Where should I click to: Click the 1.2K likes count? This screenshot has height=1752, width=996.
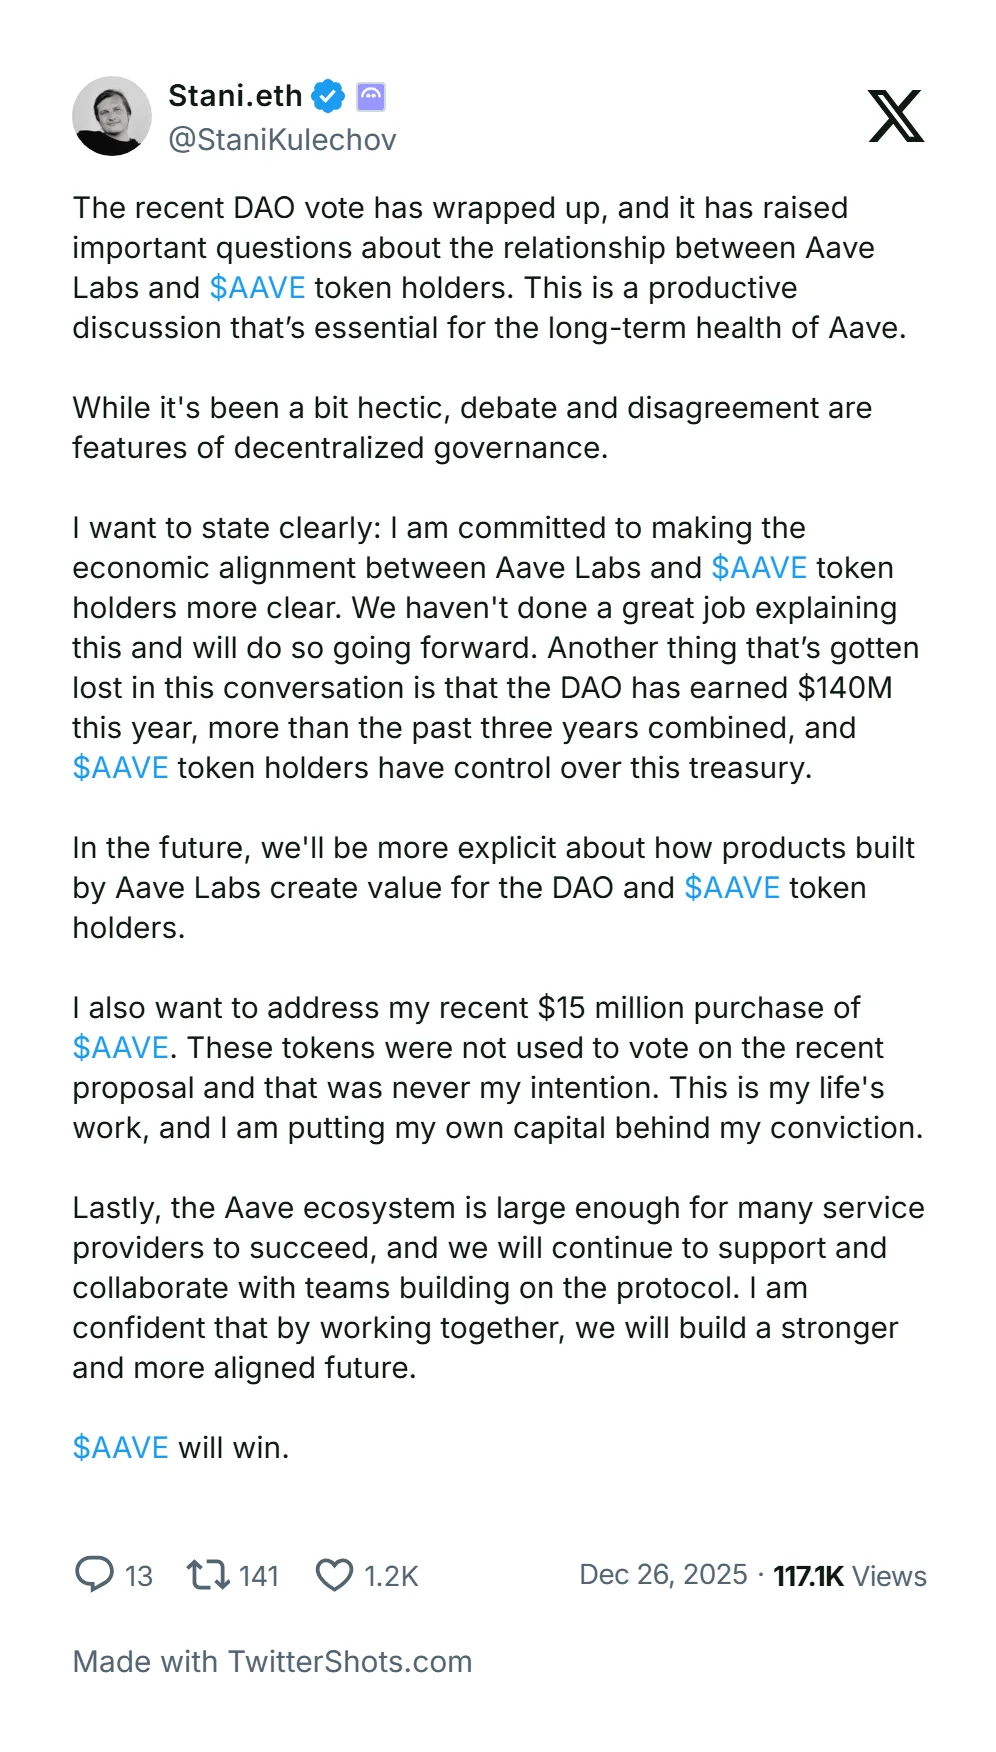click(x=391, y=1576)
